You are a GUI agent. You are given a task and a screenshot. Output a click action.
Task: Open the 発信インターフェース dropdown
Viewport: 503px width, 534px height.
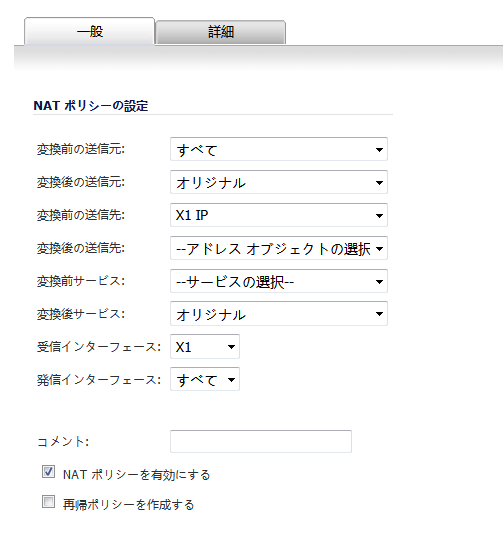coord(205,379)
